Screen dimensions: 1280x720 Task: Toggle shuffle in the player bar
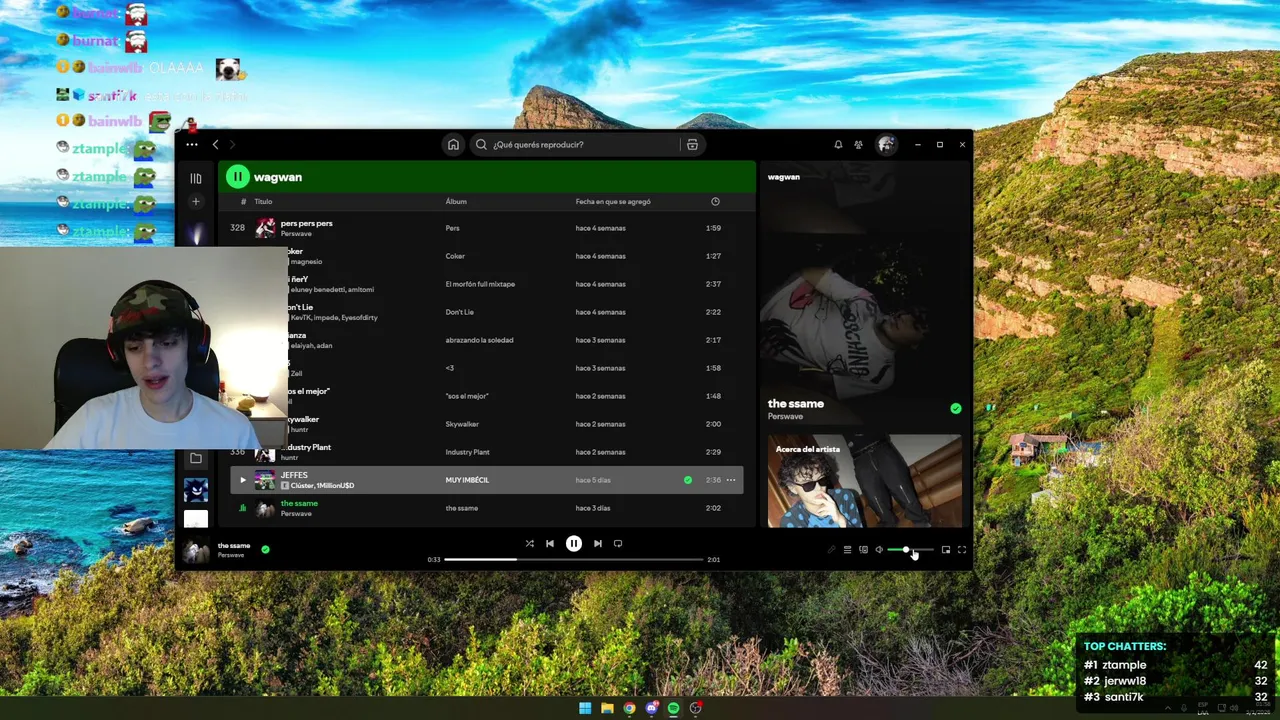click(529, 544)
